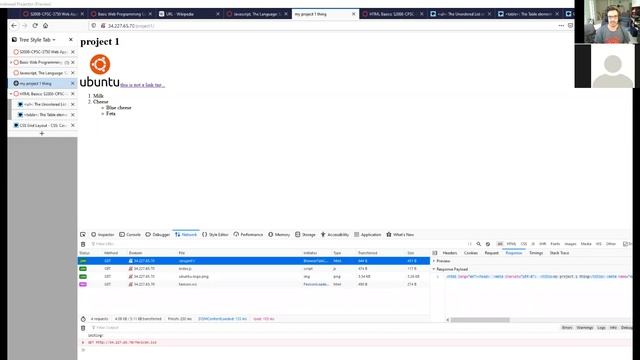Grab the response pane horizontal scrollbar
The height and width of the screenshot is (360, 640).
click(x=480, y=320)
